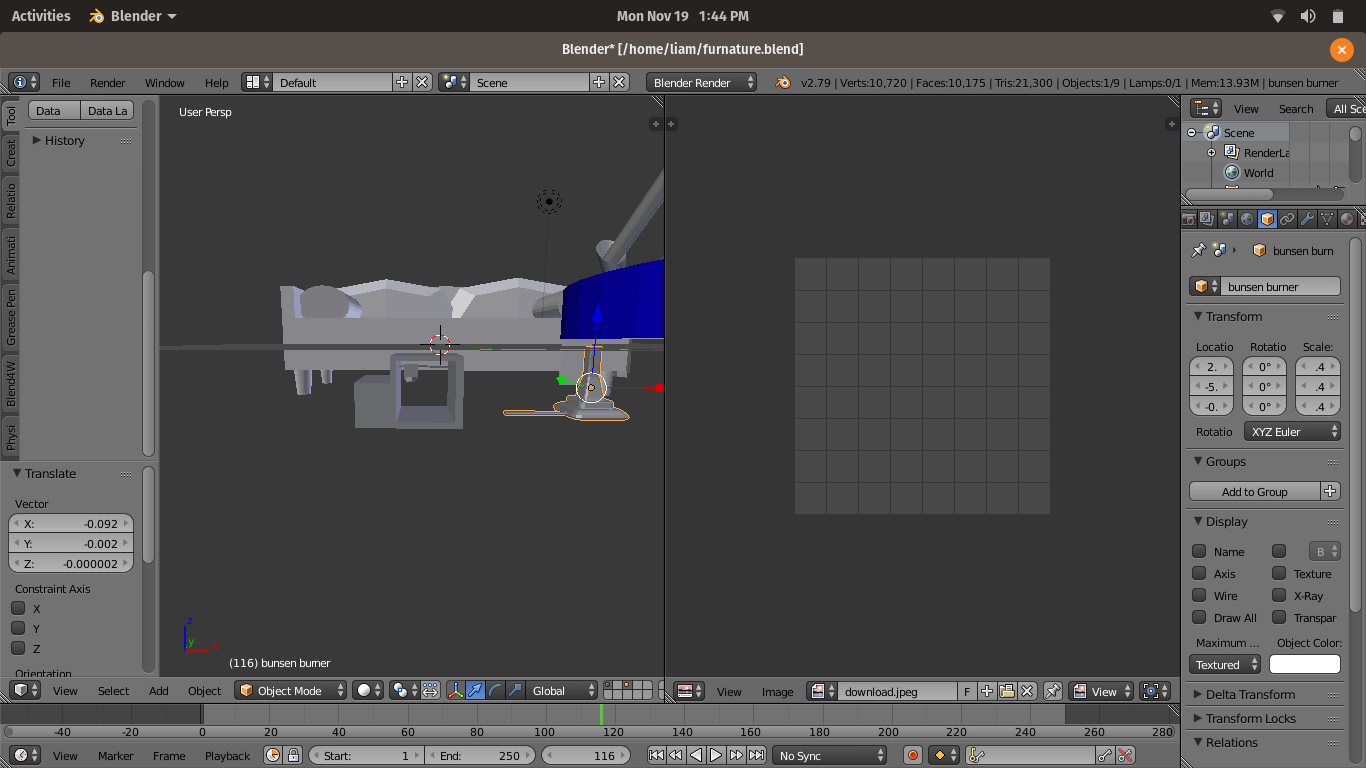Click the Object Color white swatch
Screen dimensions: 1366x768
pyautogui.click(x=1304, y=665)
